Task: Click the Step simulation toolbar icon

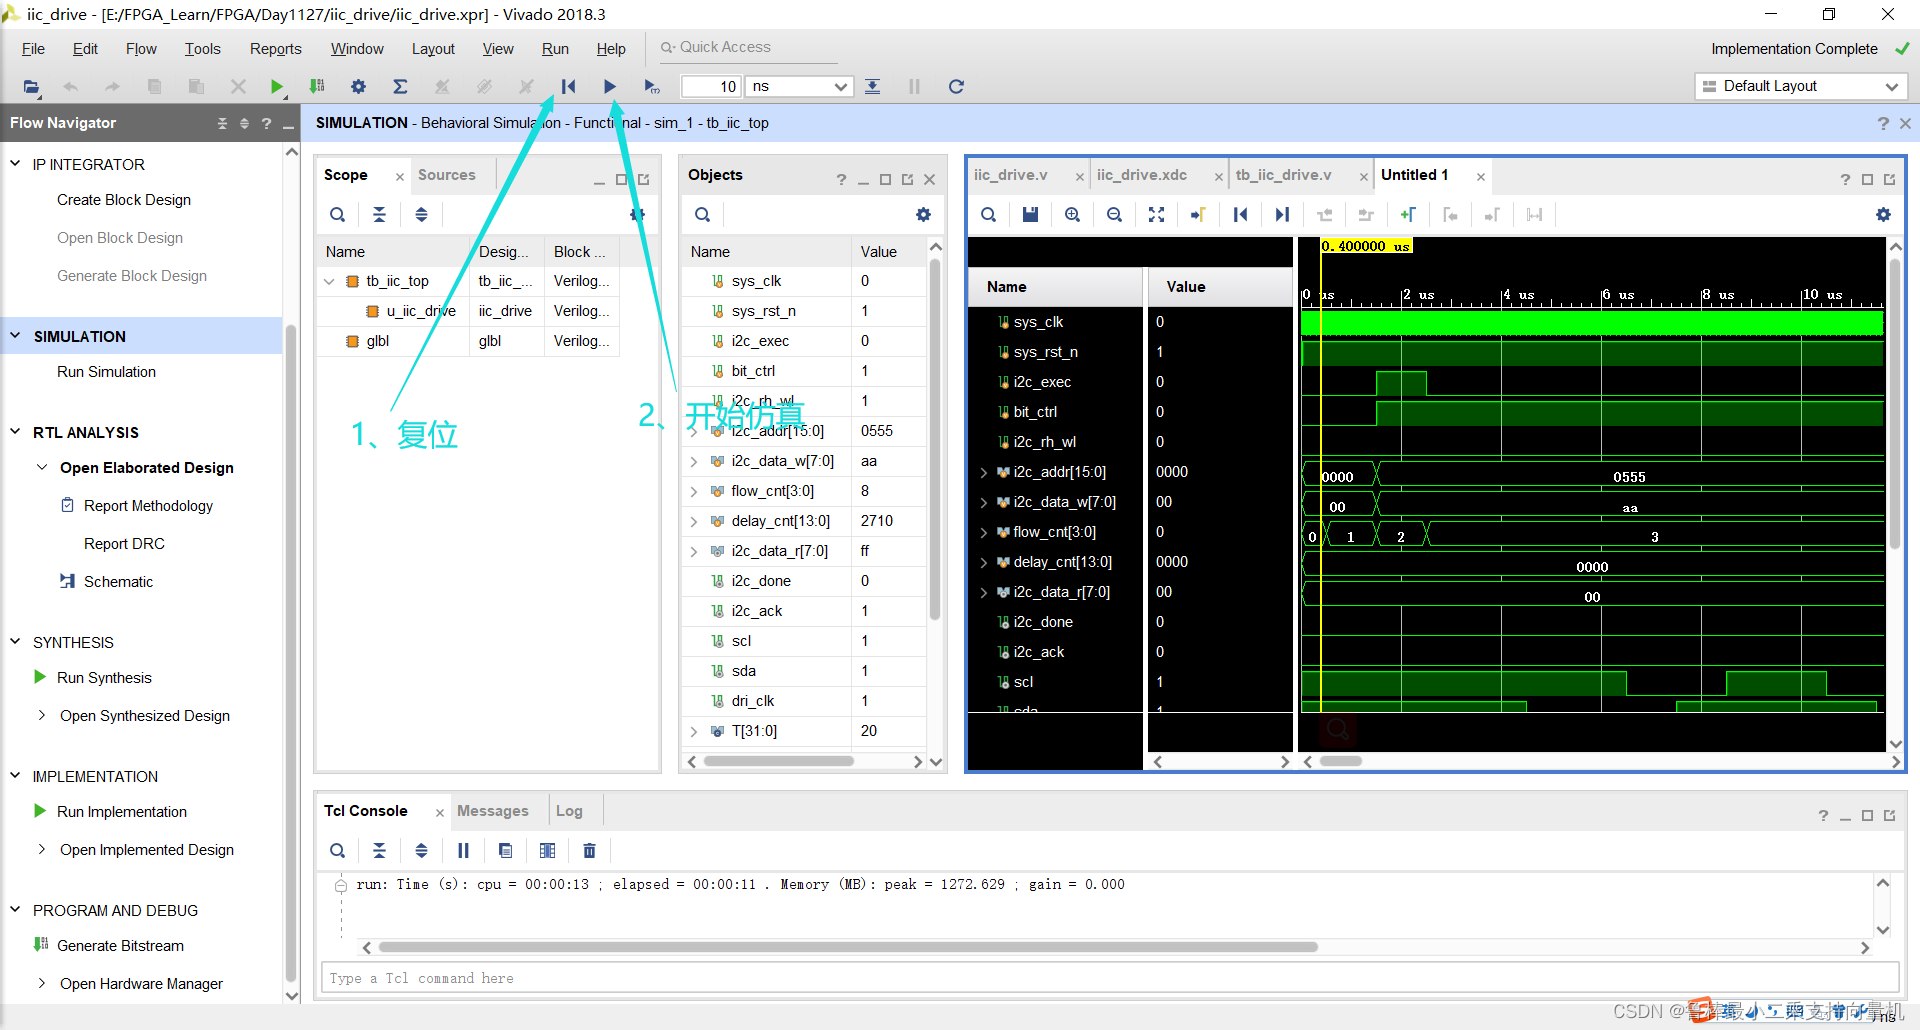Action: click(x=873, y=87)
